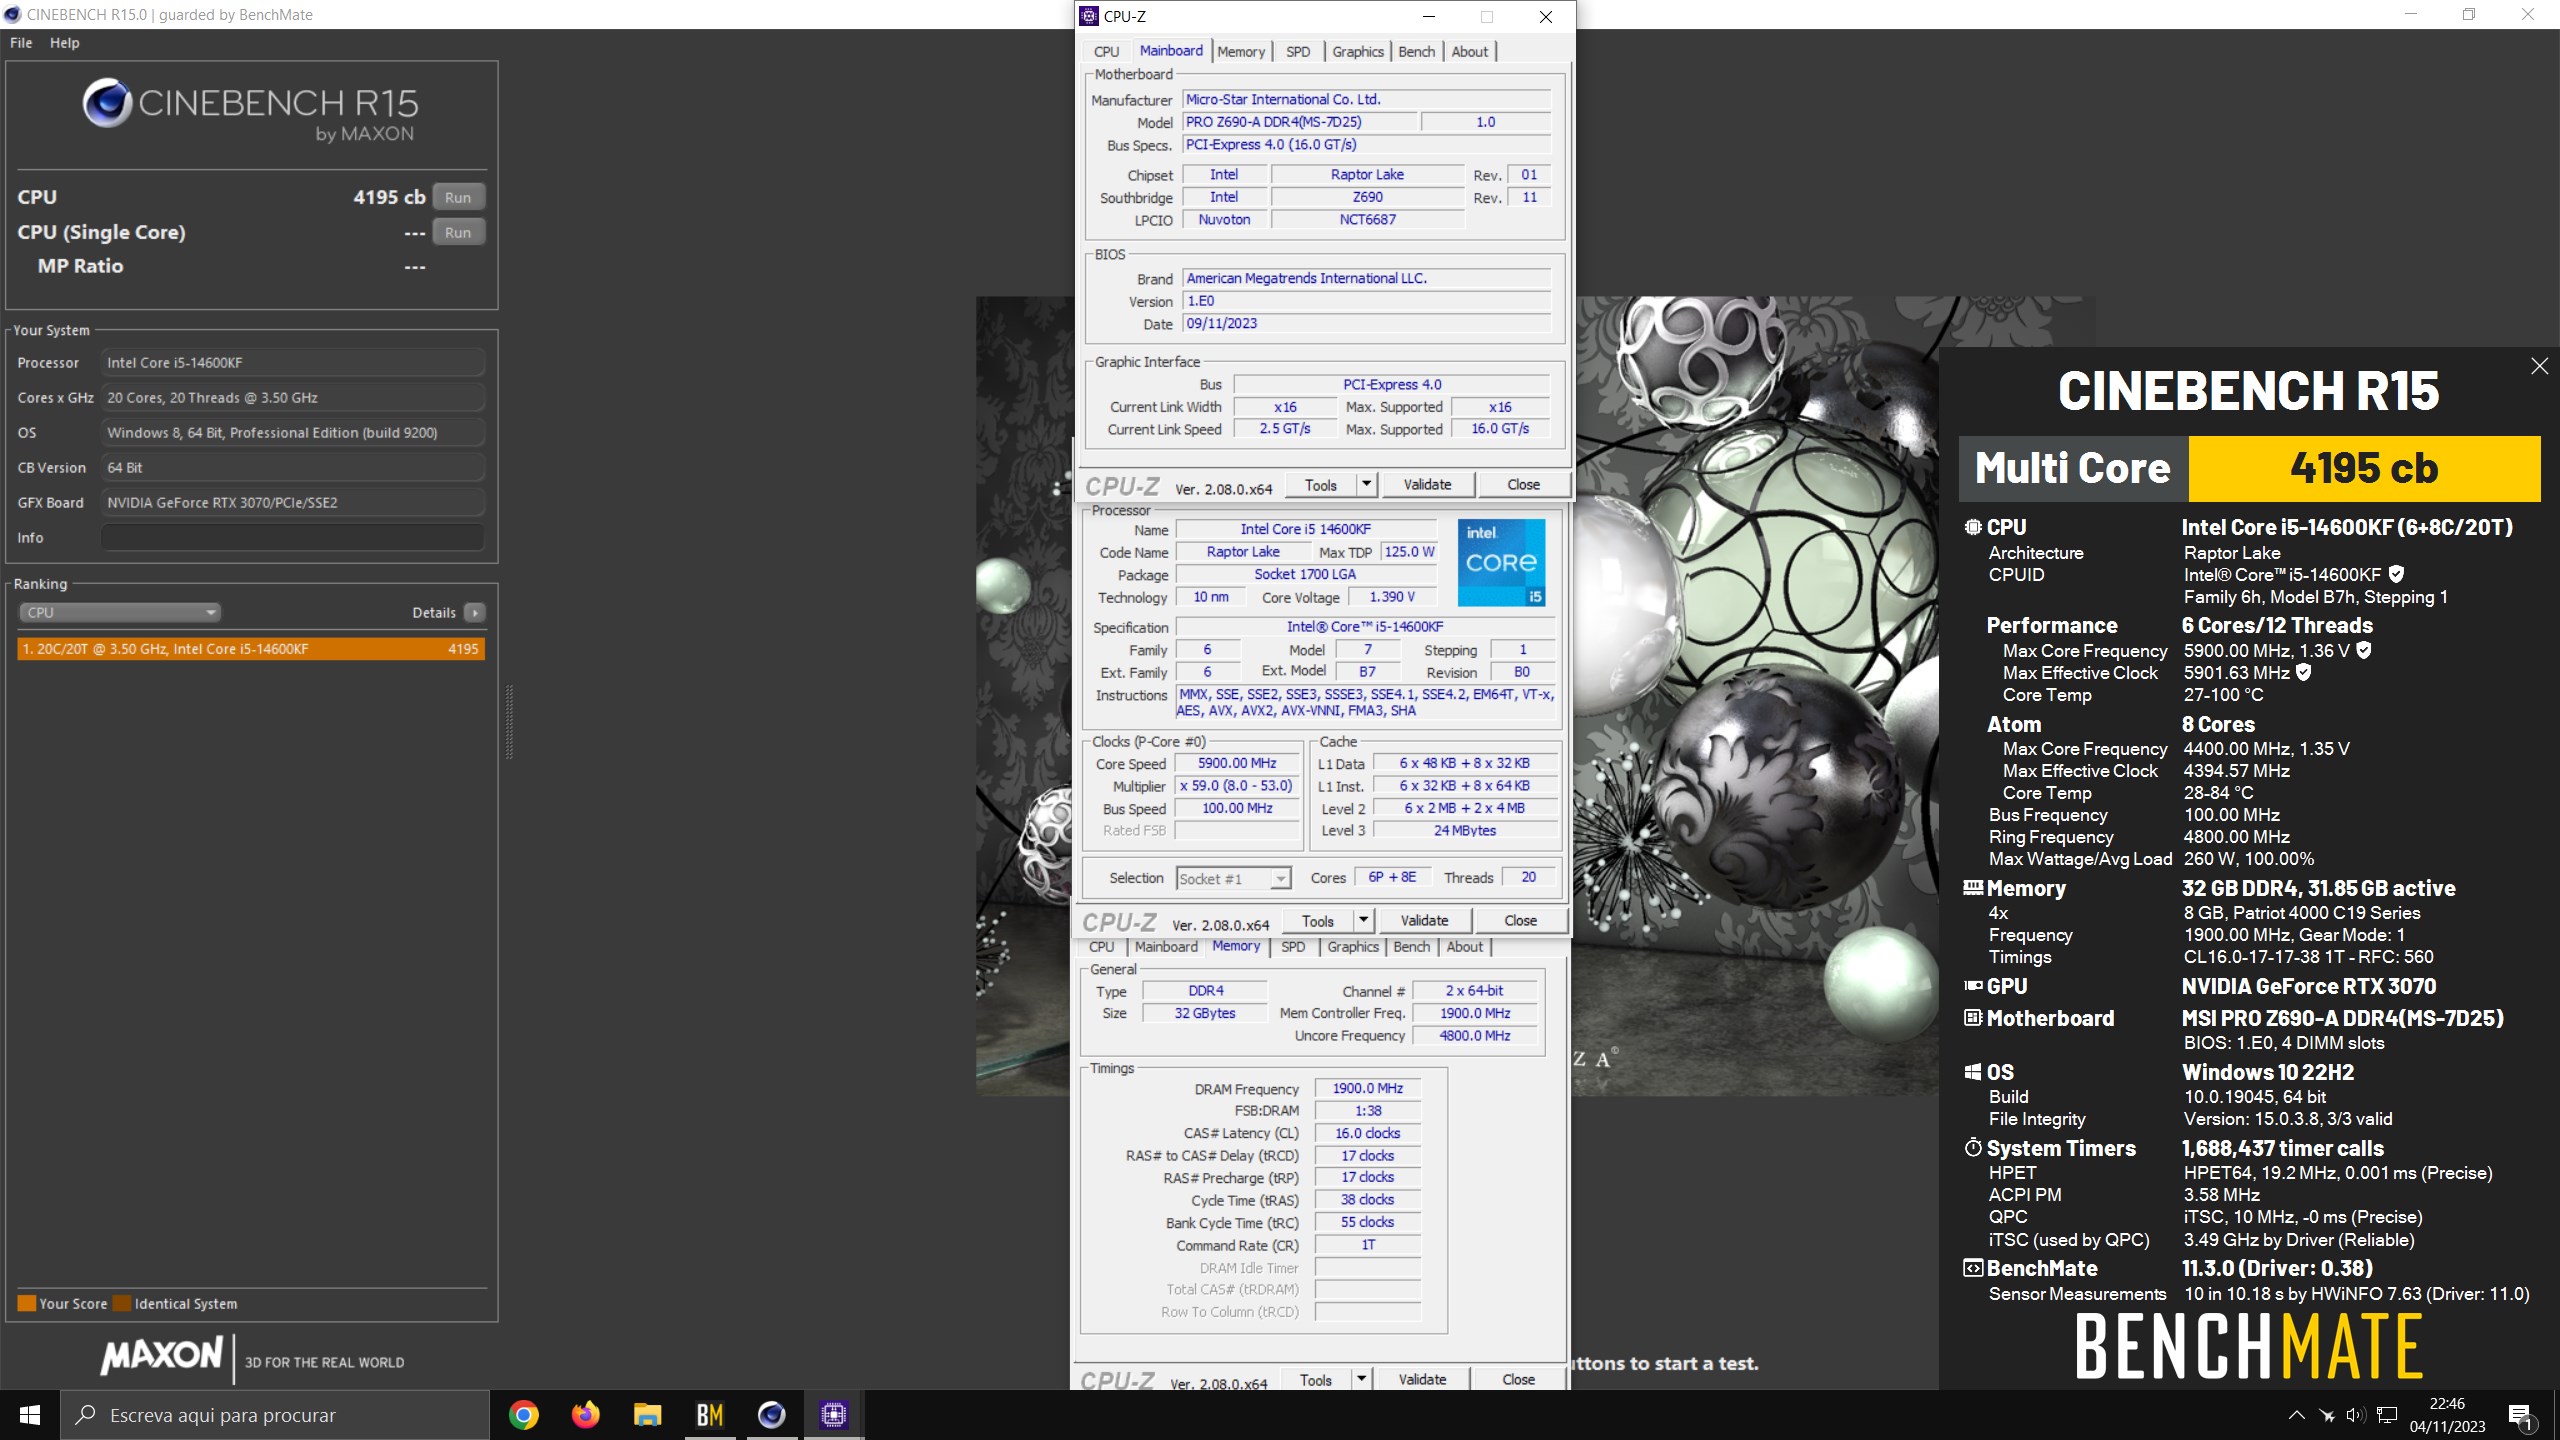Open Tools dropdown arrow in bottom CPU-Z window
This screenshot has height=1440, width=2560.
[1361, 1379]
